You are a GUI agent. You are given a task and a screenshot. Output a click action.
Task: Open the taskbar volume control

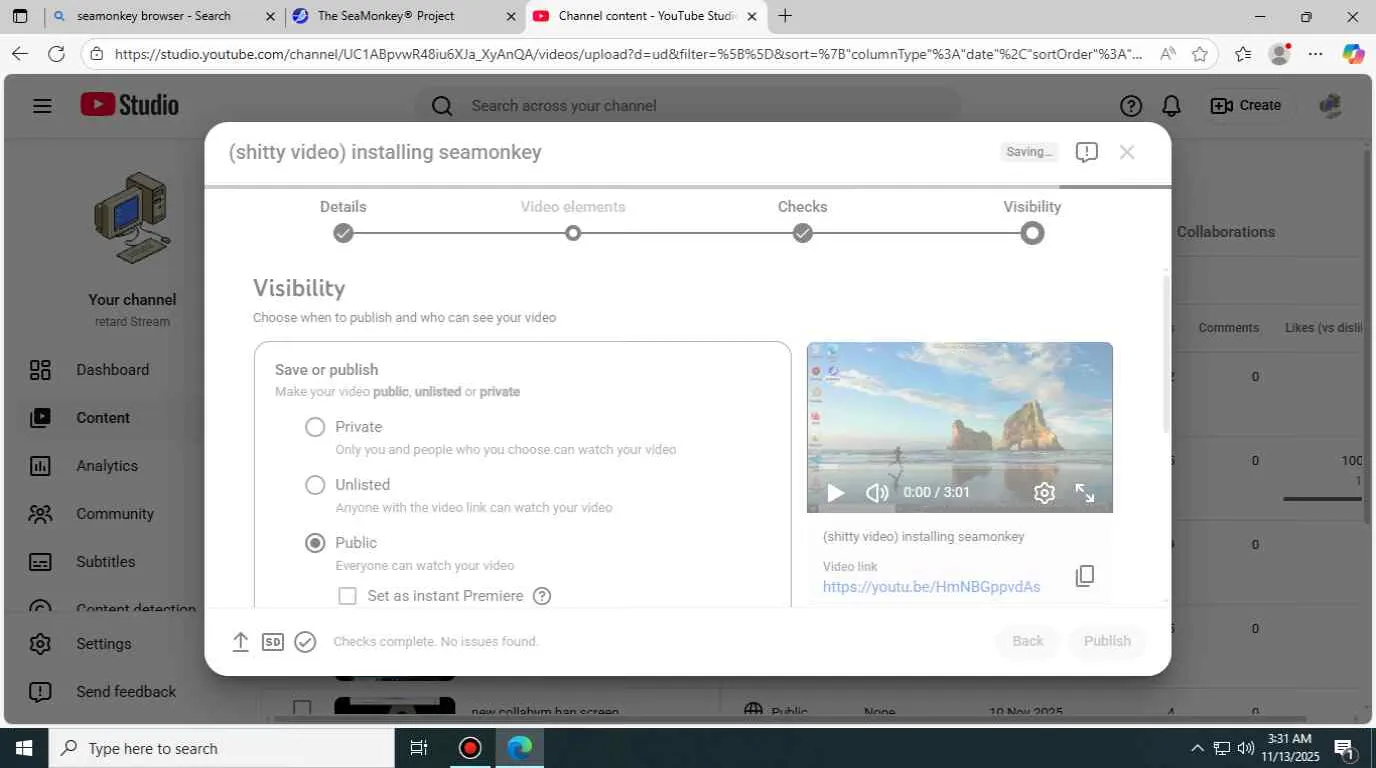pos(1245,748)
